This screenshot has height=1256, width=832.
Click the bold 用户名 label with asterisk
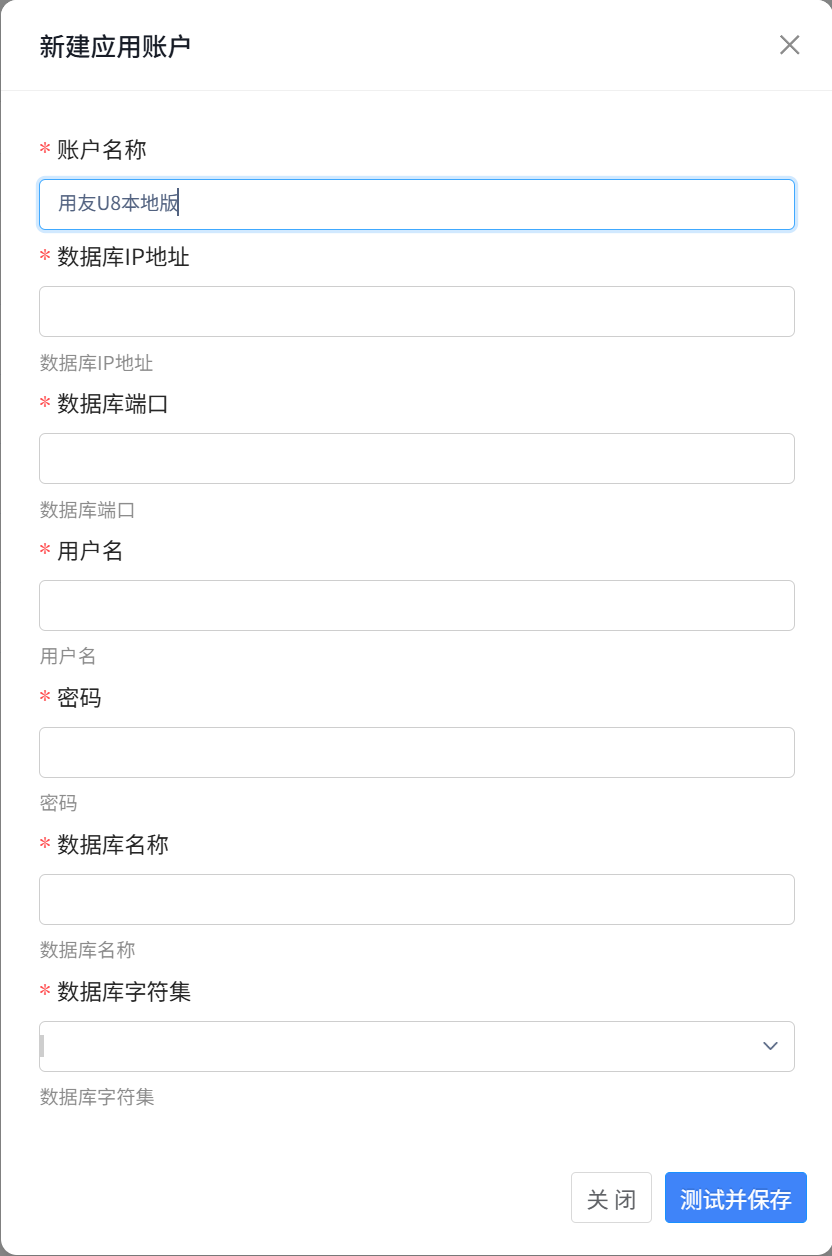coord(82,551)
